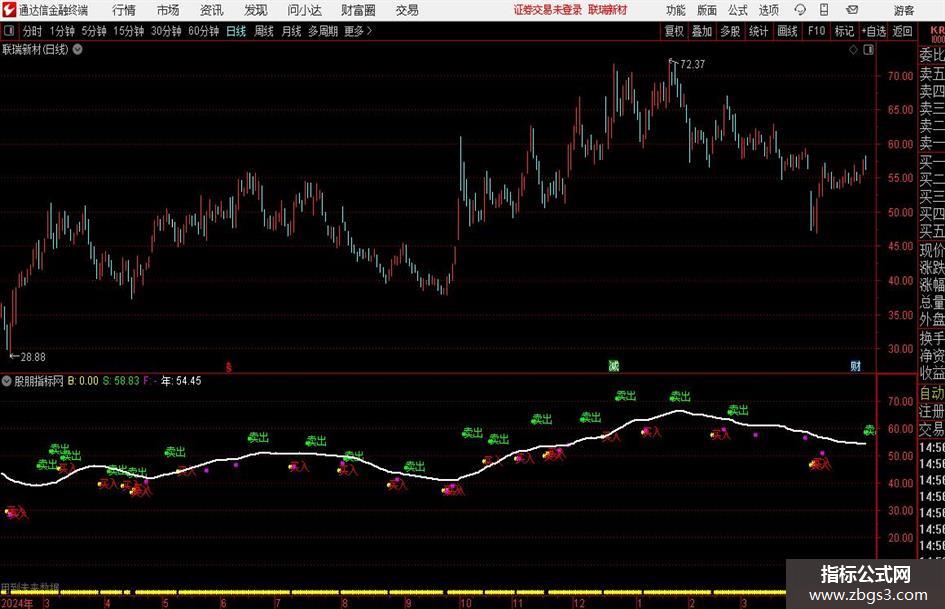Click the 复权 toolbar button

click(674, 31)
